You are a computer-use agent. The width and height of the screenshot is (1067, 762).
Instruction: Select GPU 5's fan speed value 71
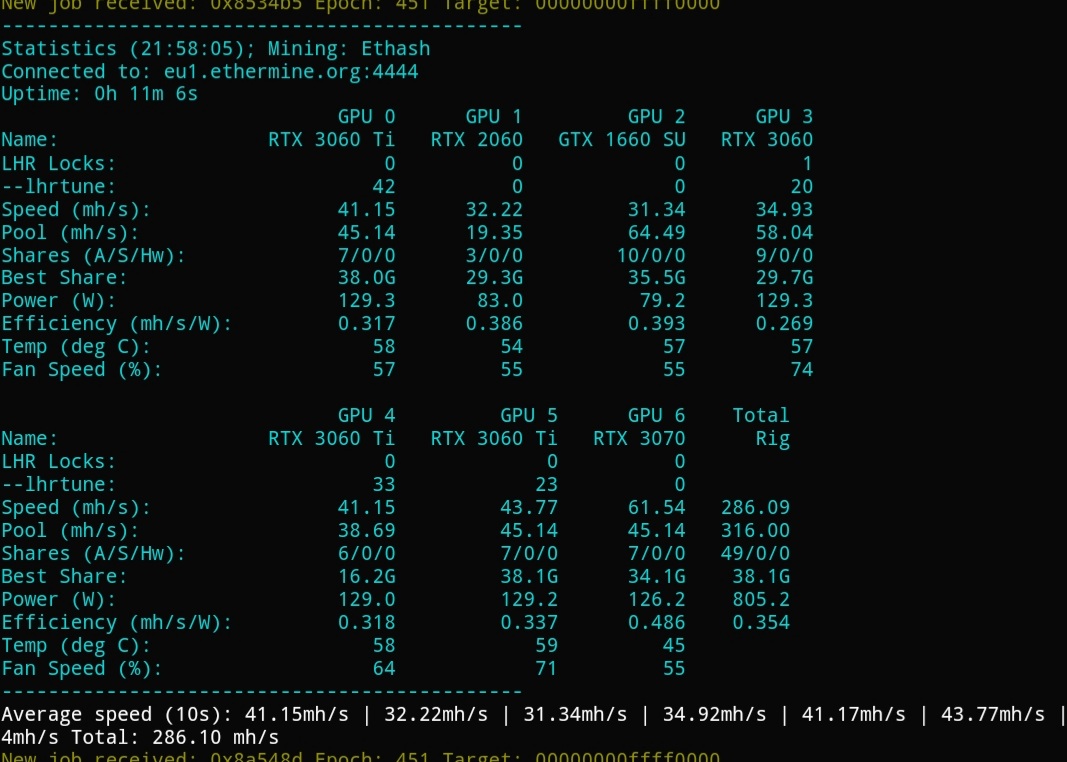pos(546,668)
